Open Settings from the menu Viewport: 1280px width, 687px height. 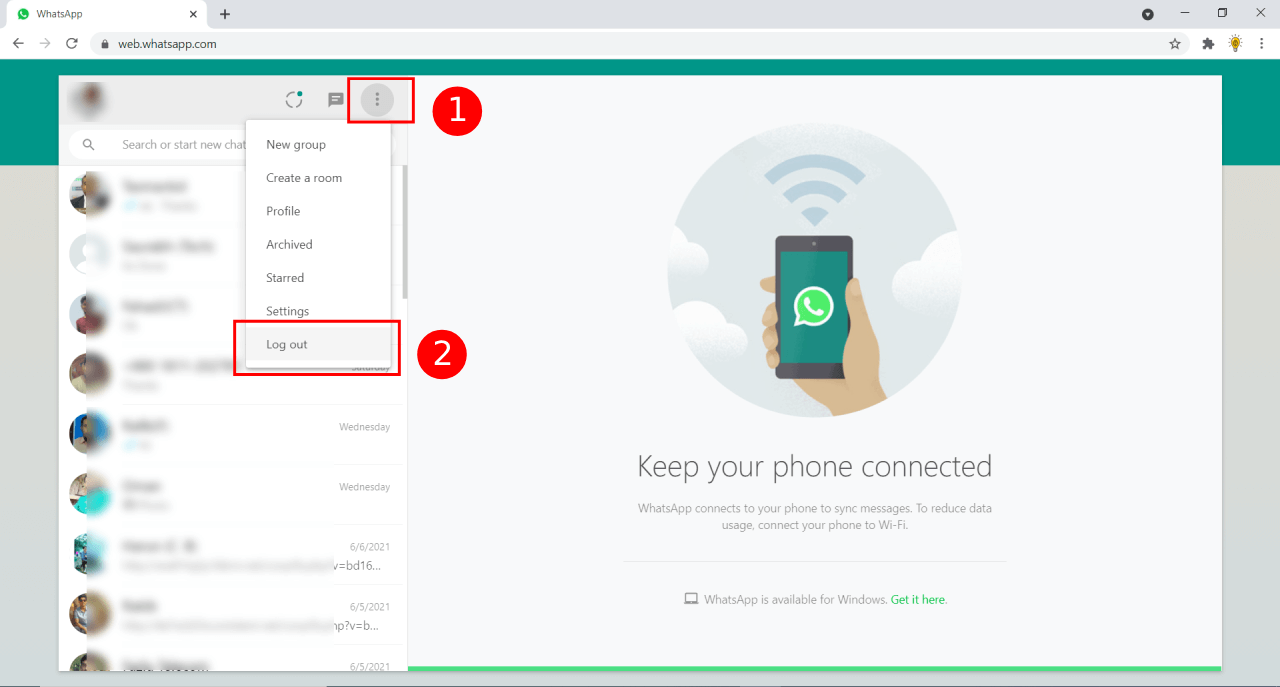[x=318, y=311]
